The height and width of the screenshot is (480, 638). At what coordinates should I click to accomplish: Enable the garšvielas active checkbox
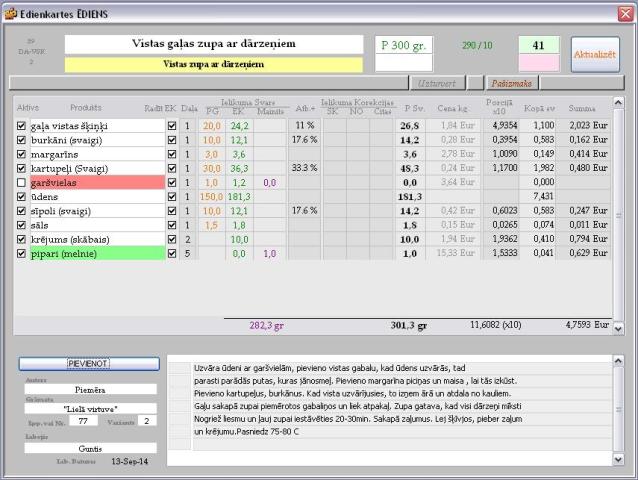coord(22,183)
